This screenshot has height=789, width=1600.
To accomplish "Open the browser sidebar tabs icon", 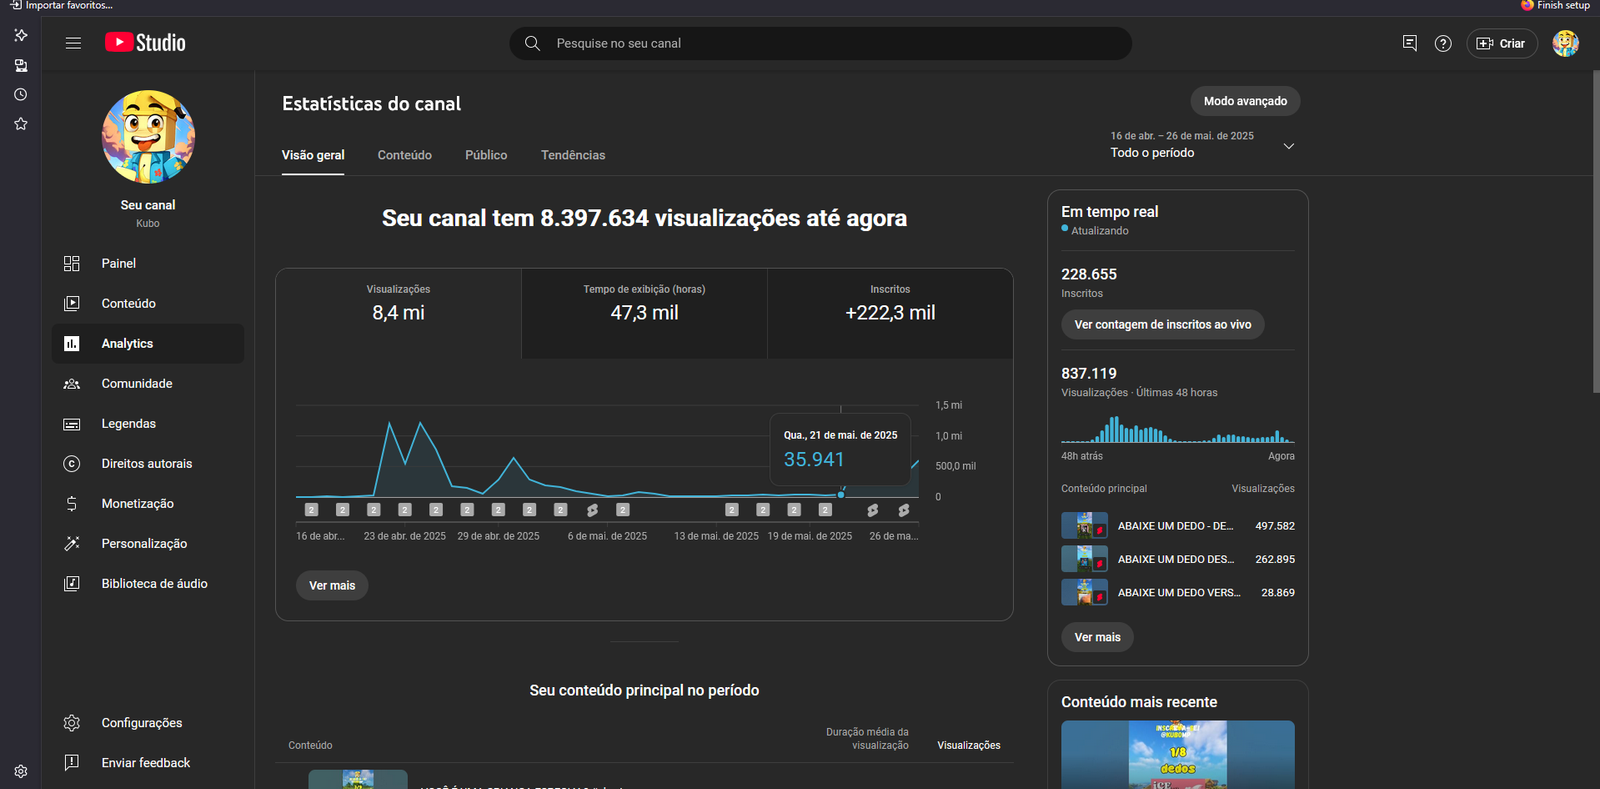I will point(20,65).
